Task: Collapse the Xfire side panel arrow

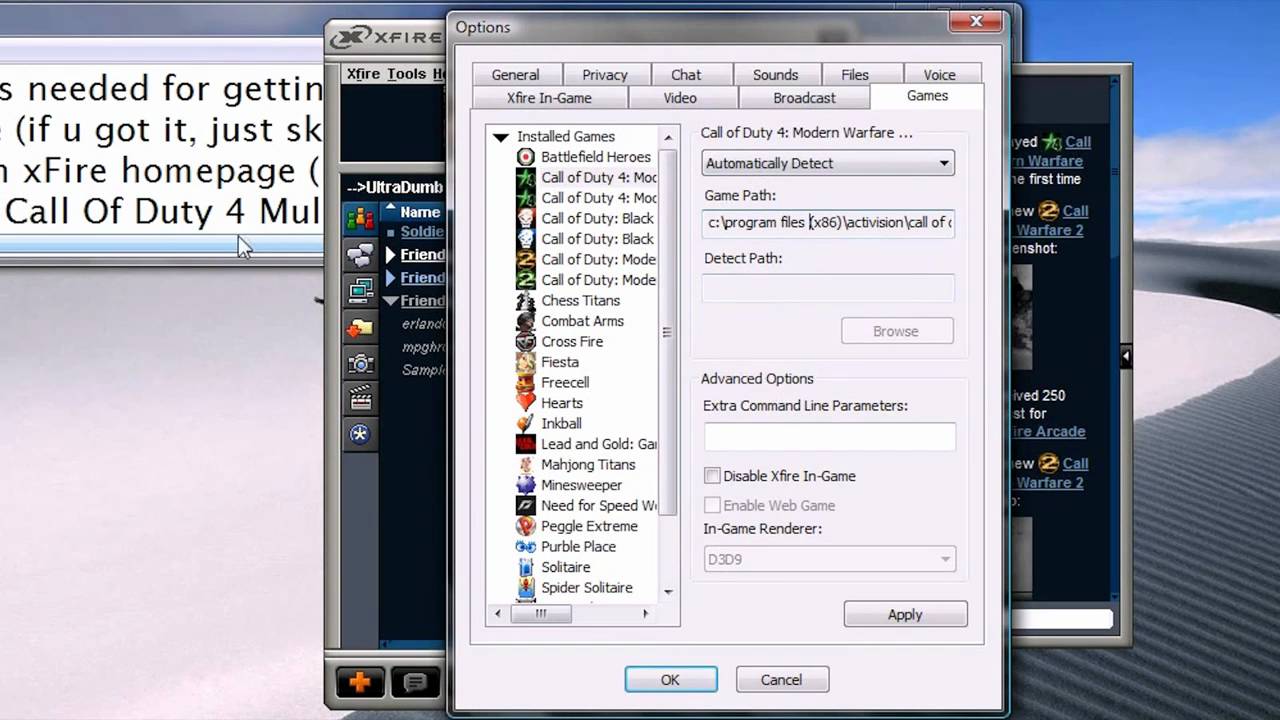Action: (1125, 356)
